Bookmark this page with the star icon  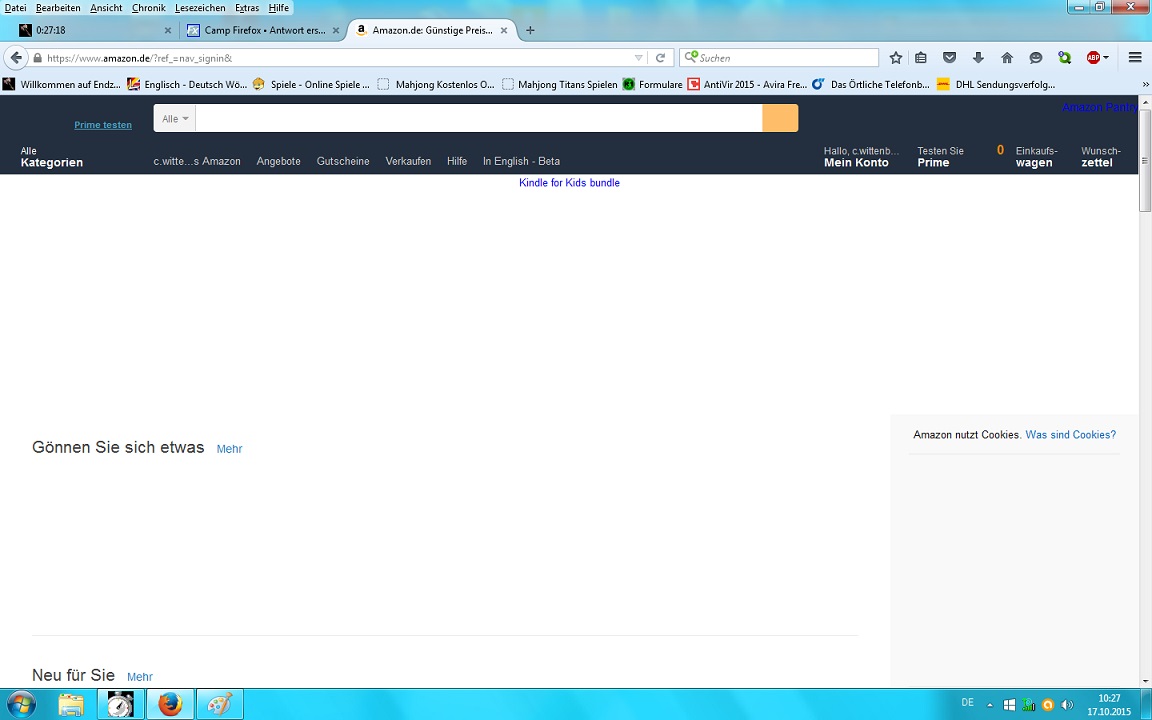896,57
